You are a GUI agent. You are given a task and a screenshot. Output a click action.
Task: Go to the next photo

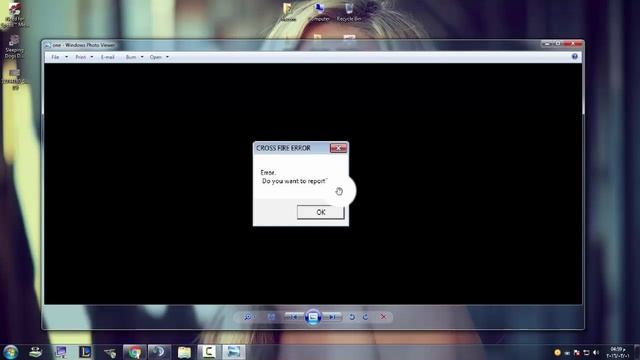pos(333,317)
